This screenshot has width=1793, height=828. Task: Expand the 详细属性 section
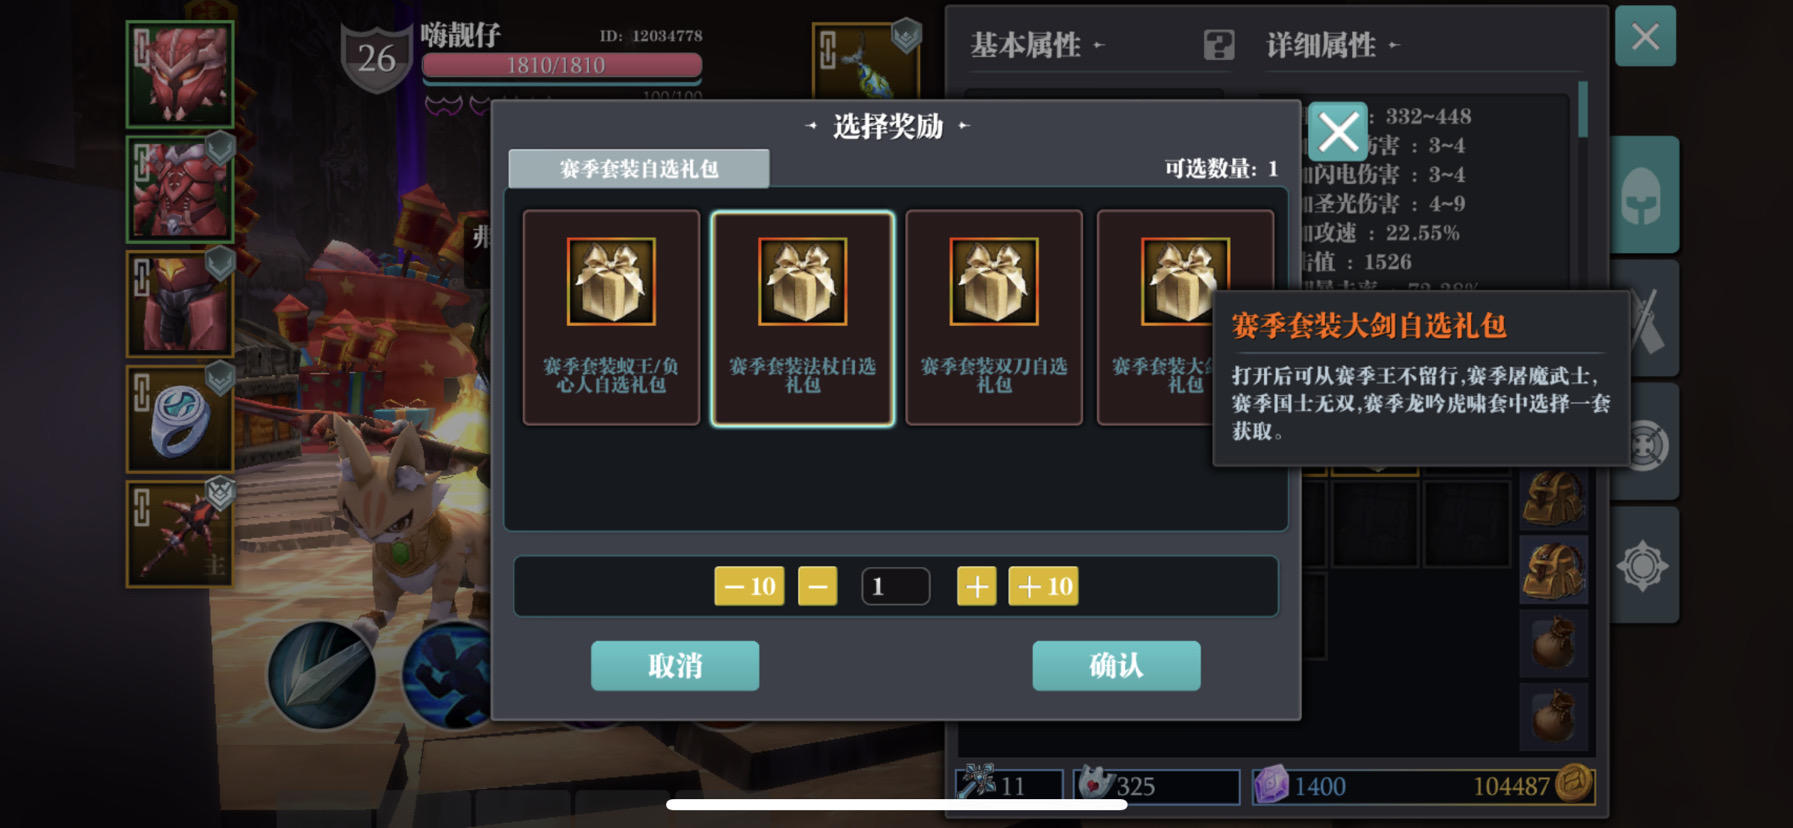(1333, 45)
